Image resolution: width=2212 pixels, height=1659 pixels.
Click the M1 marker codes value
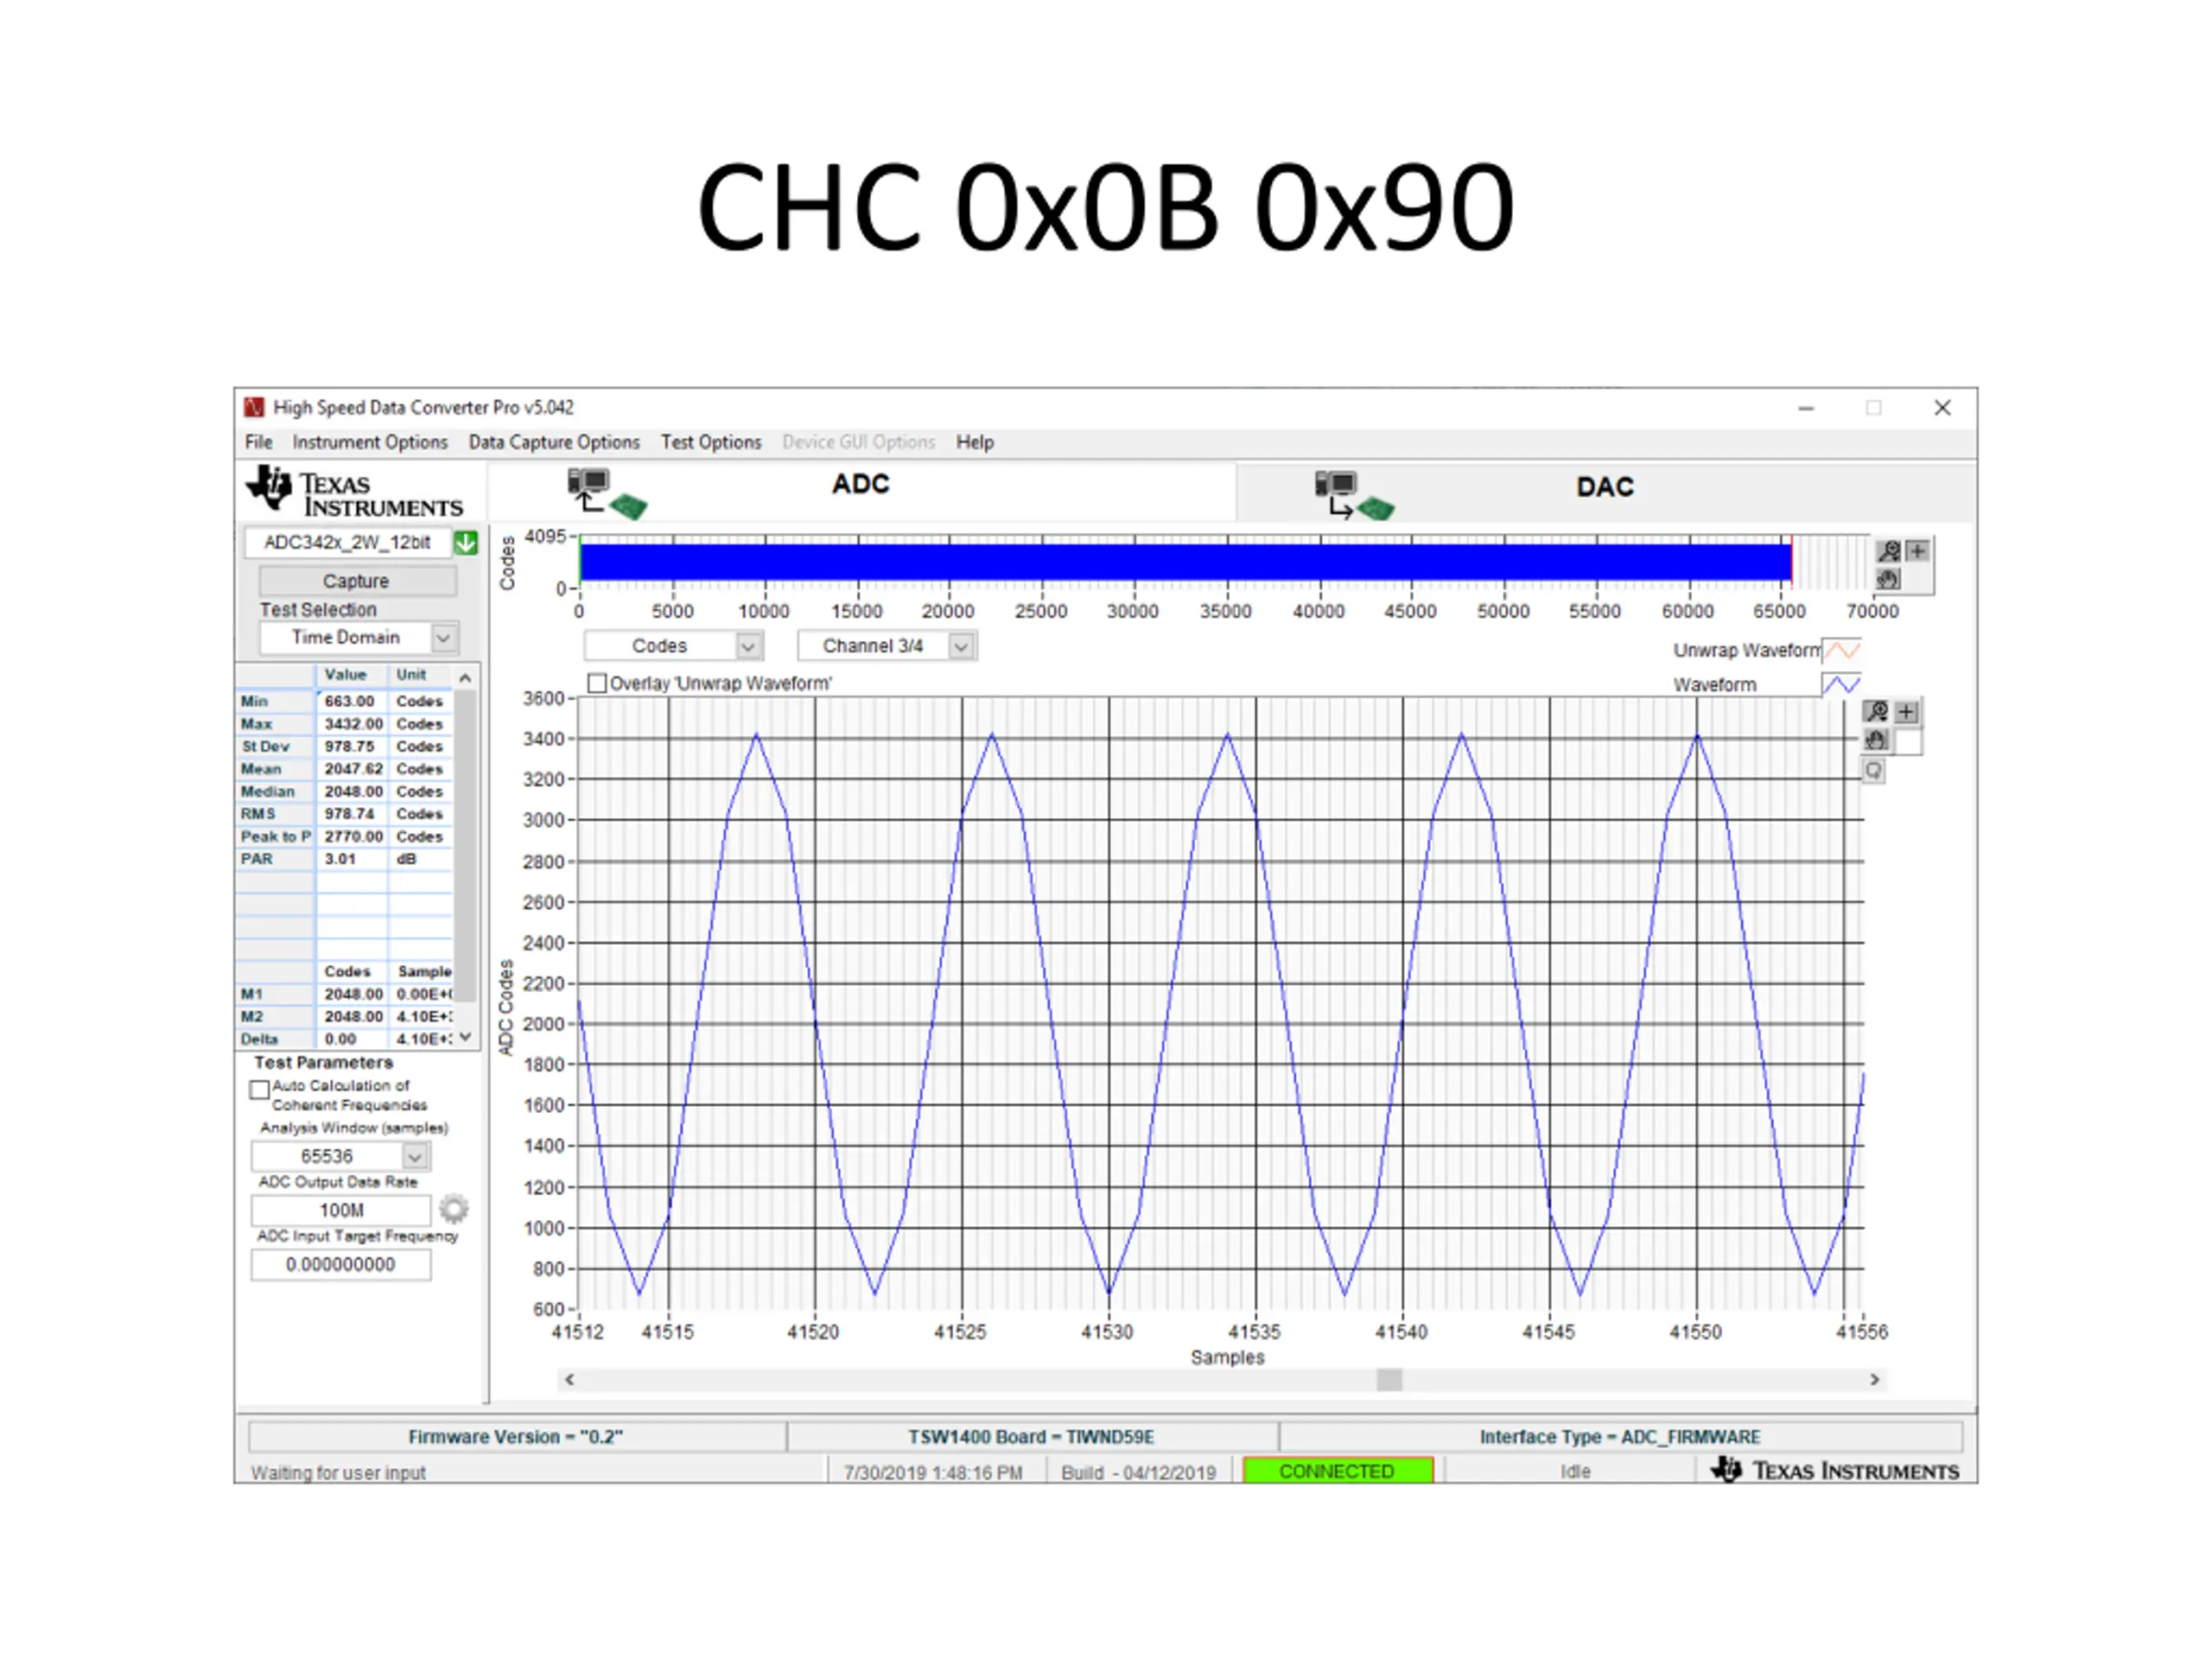[x=353, y=994]
